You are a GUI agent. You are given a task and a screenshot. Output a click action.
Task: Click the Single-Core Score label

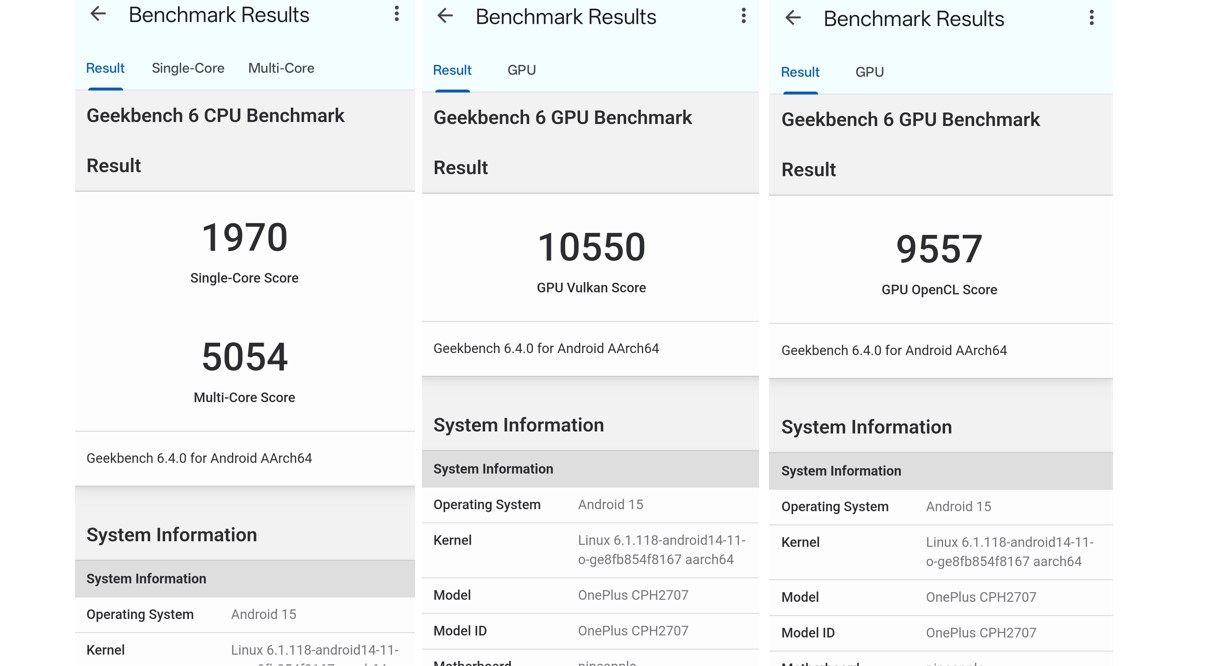coord(244,278)
